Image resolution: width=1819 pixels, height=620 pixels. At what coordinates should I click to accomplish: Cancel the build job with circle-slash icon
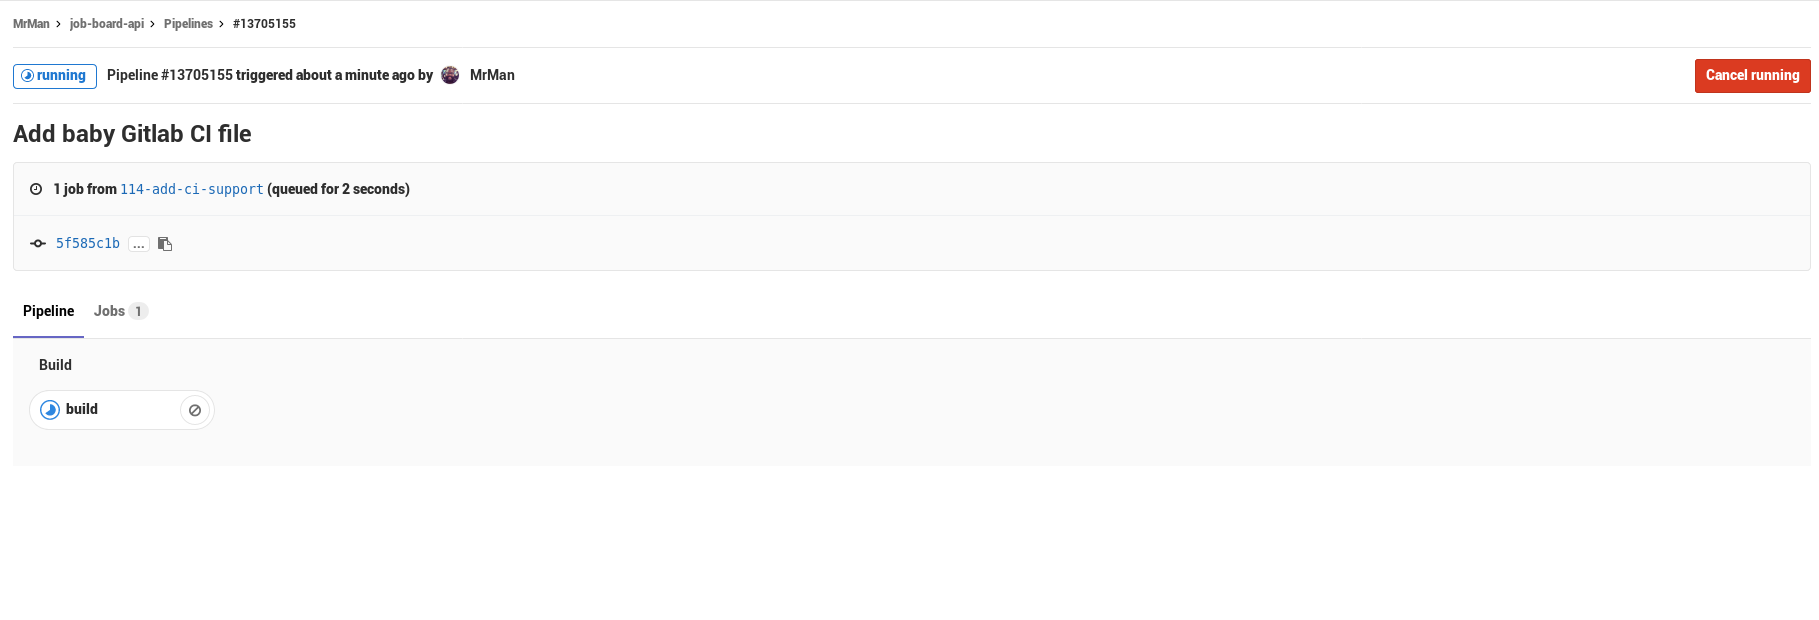click(195, 410)
